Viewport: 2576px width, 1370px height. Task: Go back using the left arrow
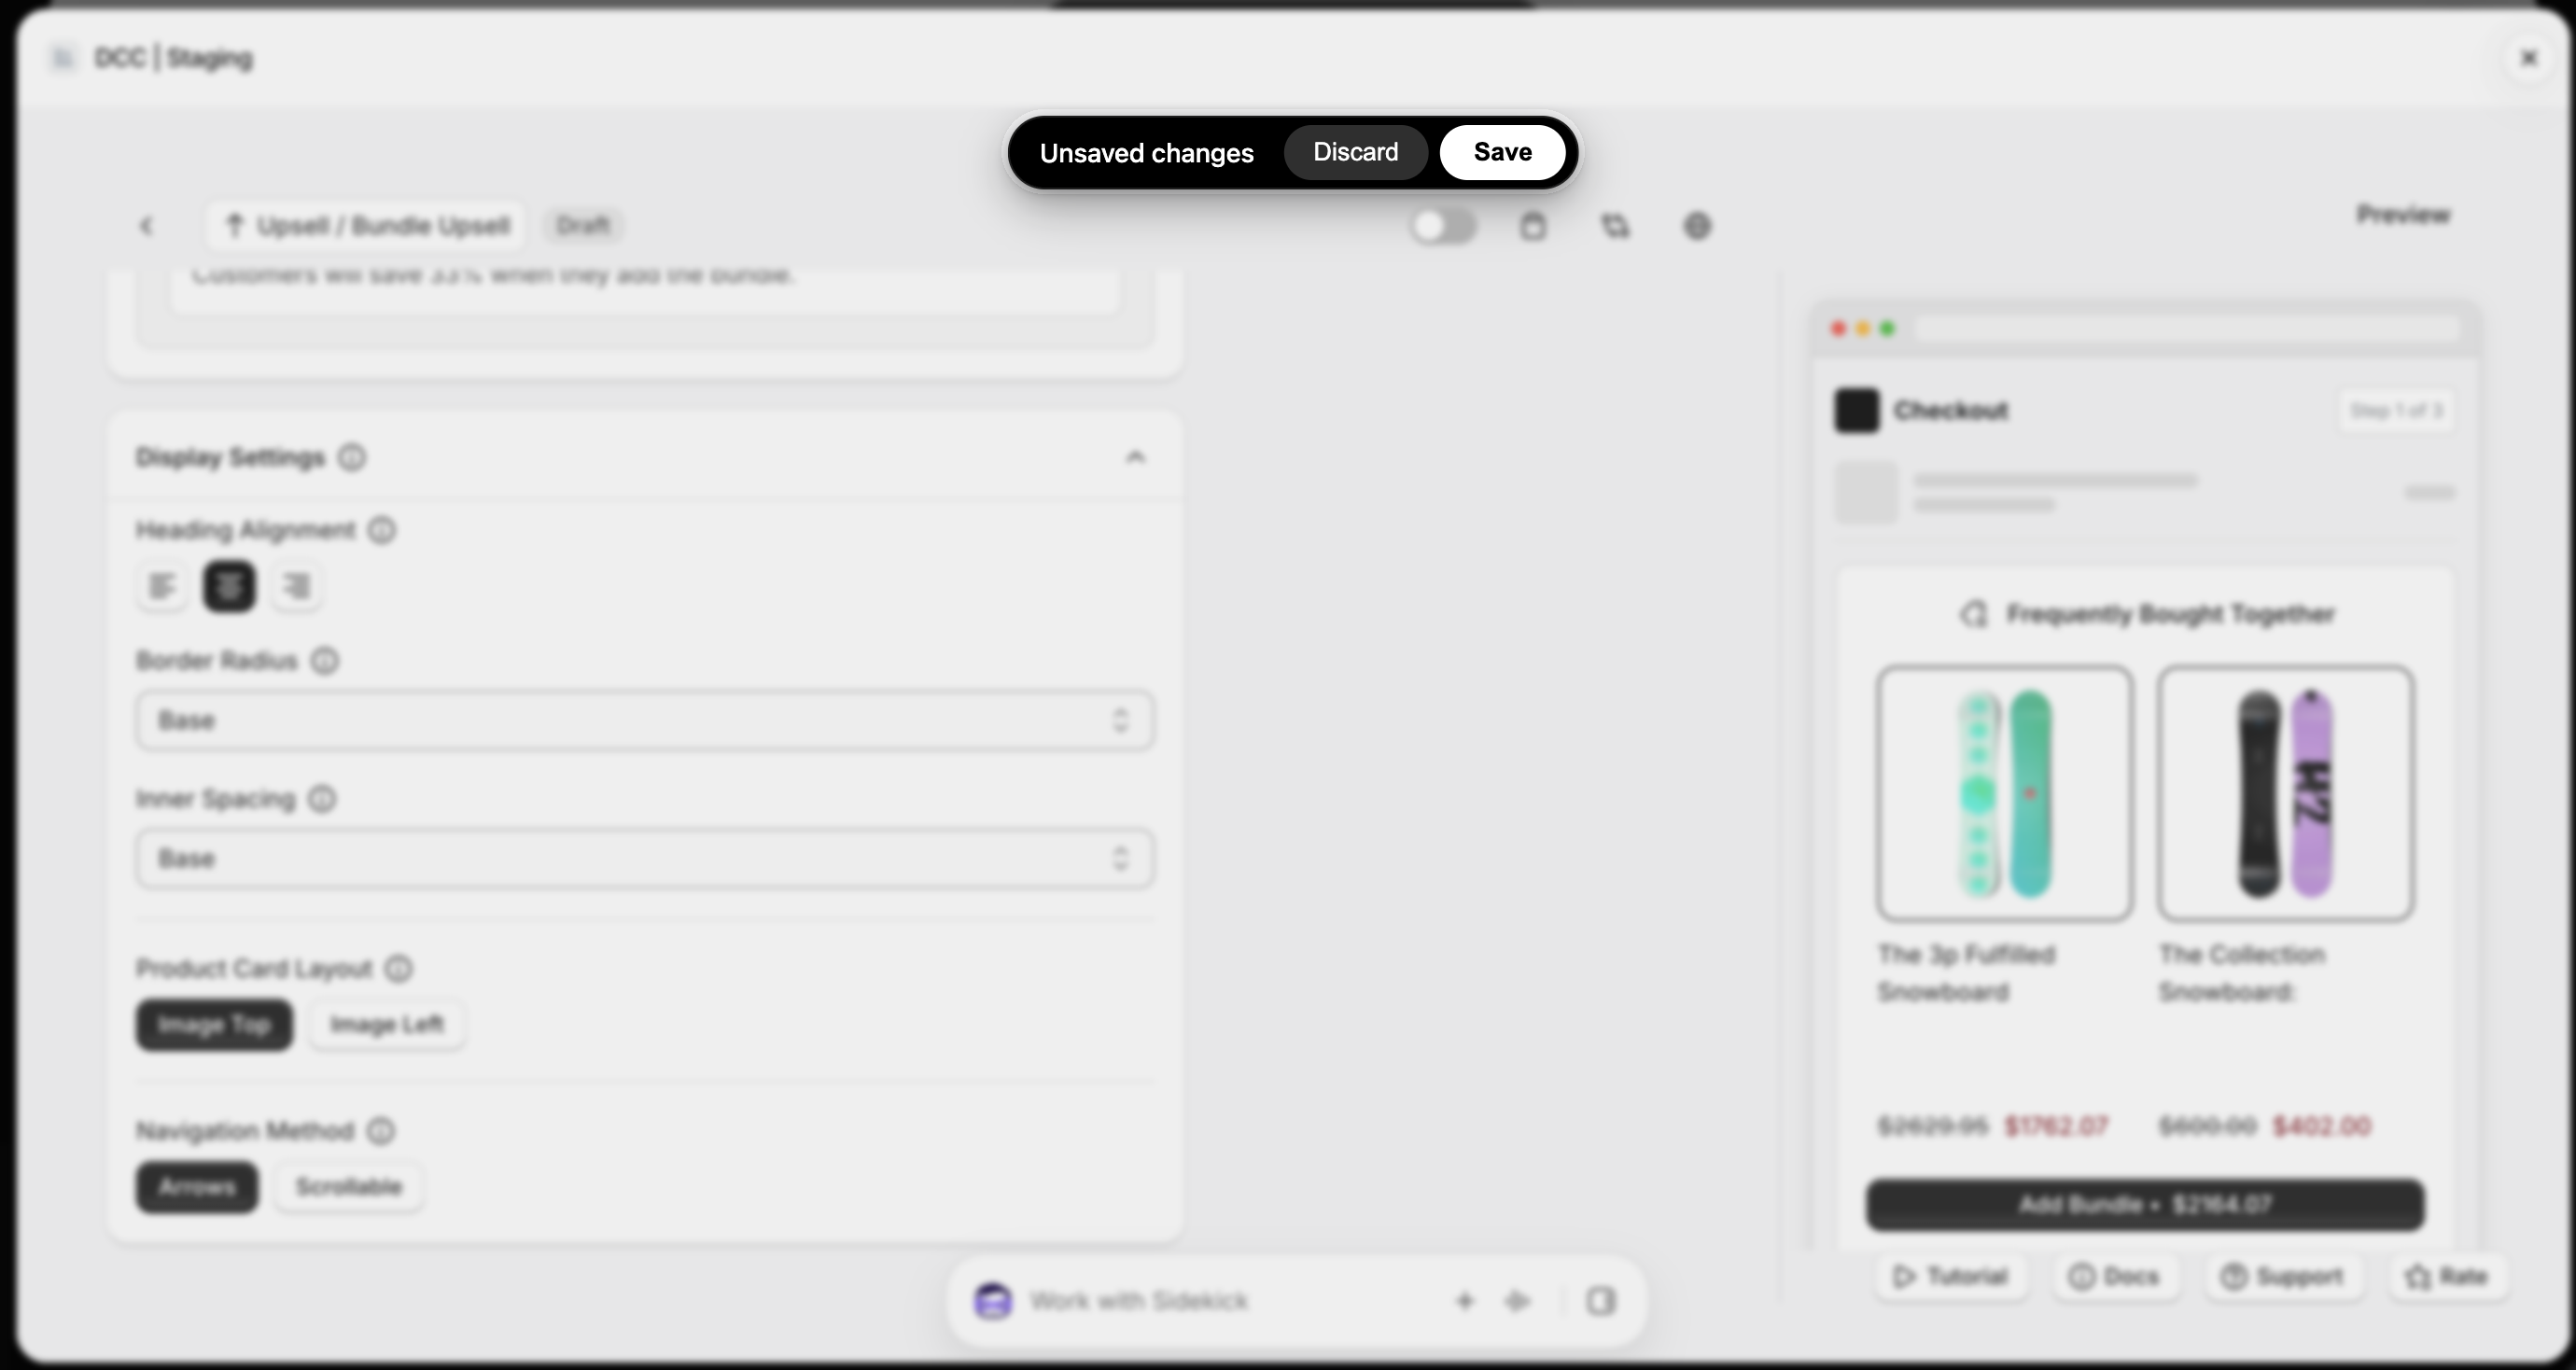pyautogui.click(x=147, y=226)
